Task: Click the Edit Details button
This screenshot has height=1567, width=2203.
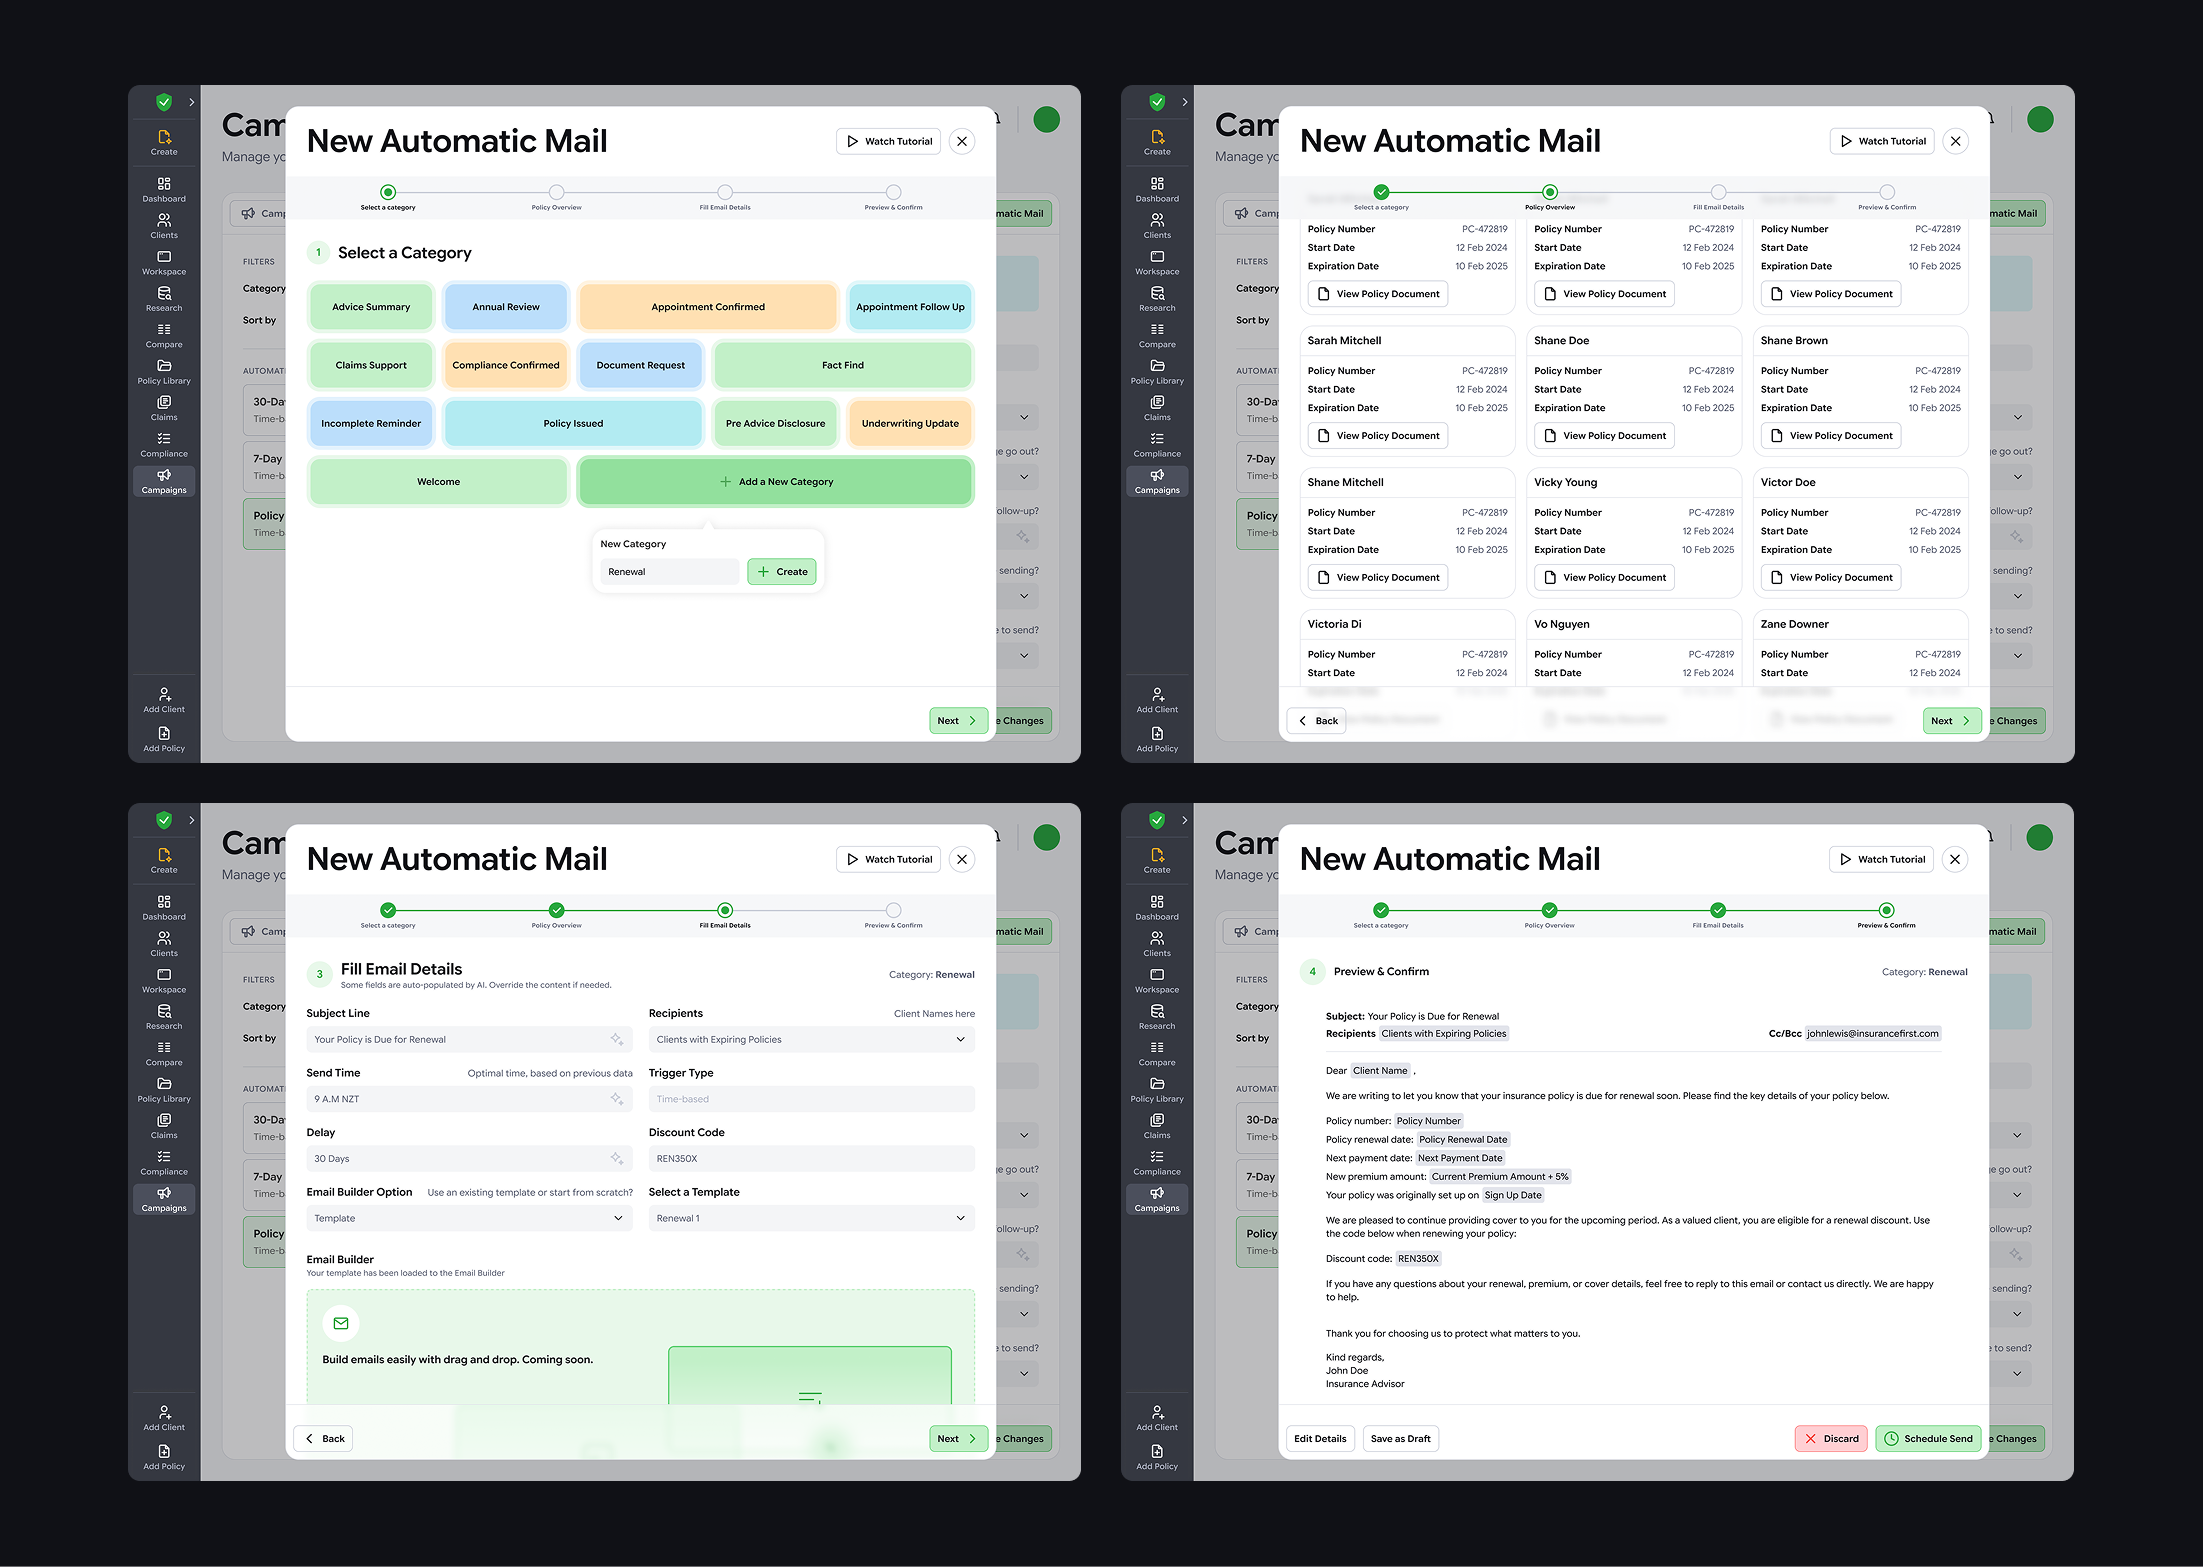Action: point(1319,1439)
